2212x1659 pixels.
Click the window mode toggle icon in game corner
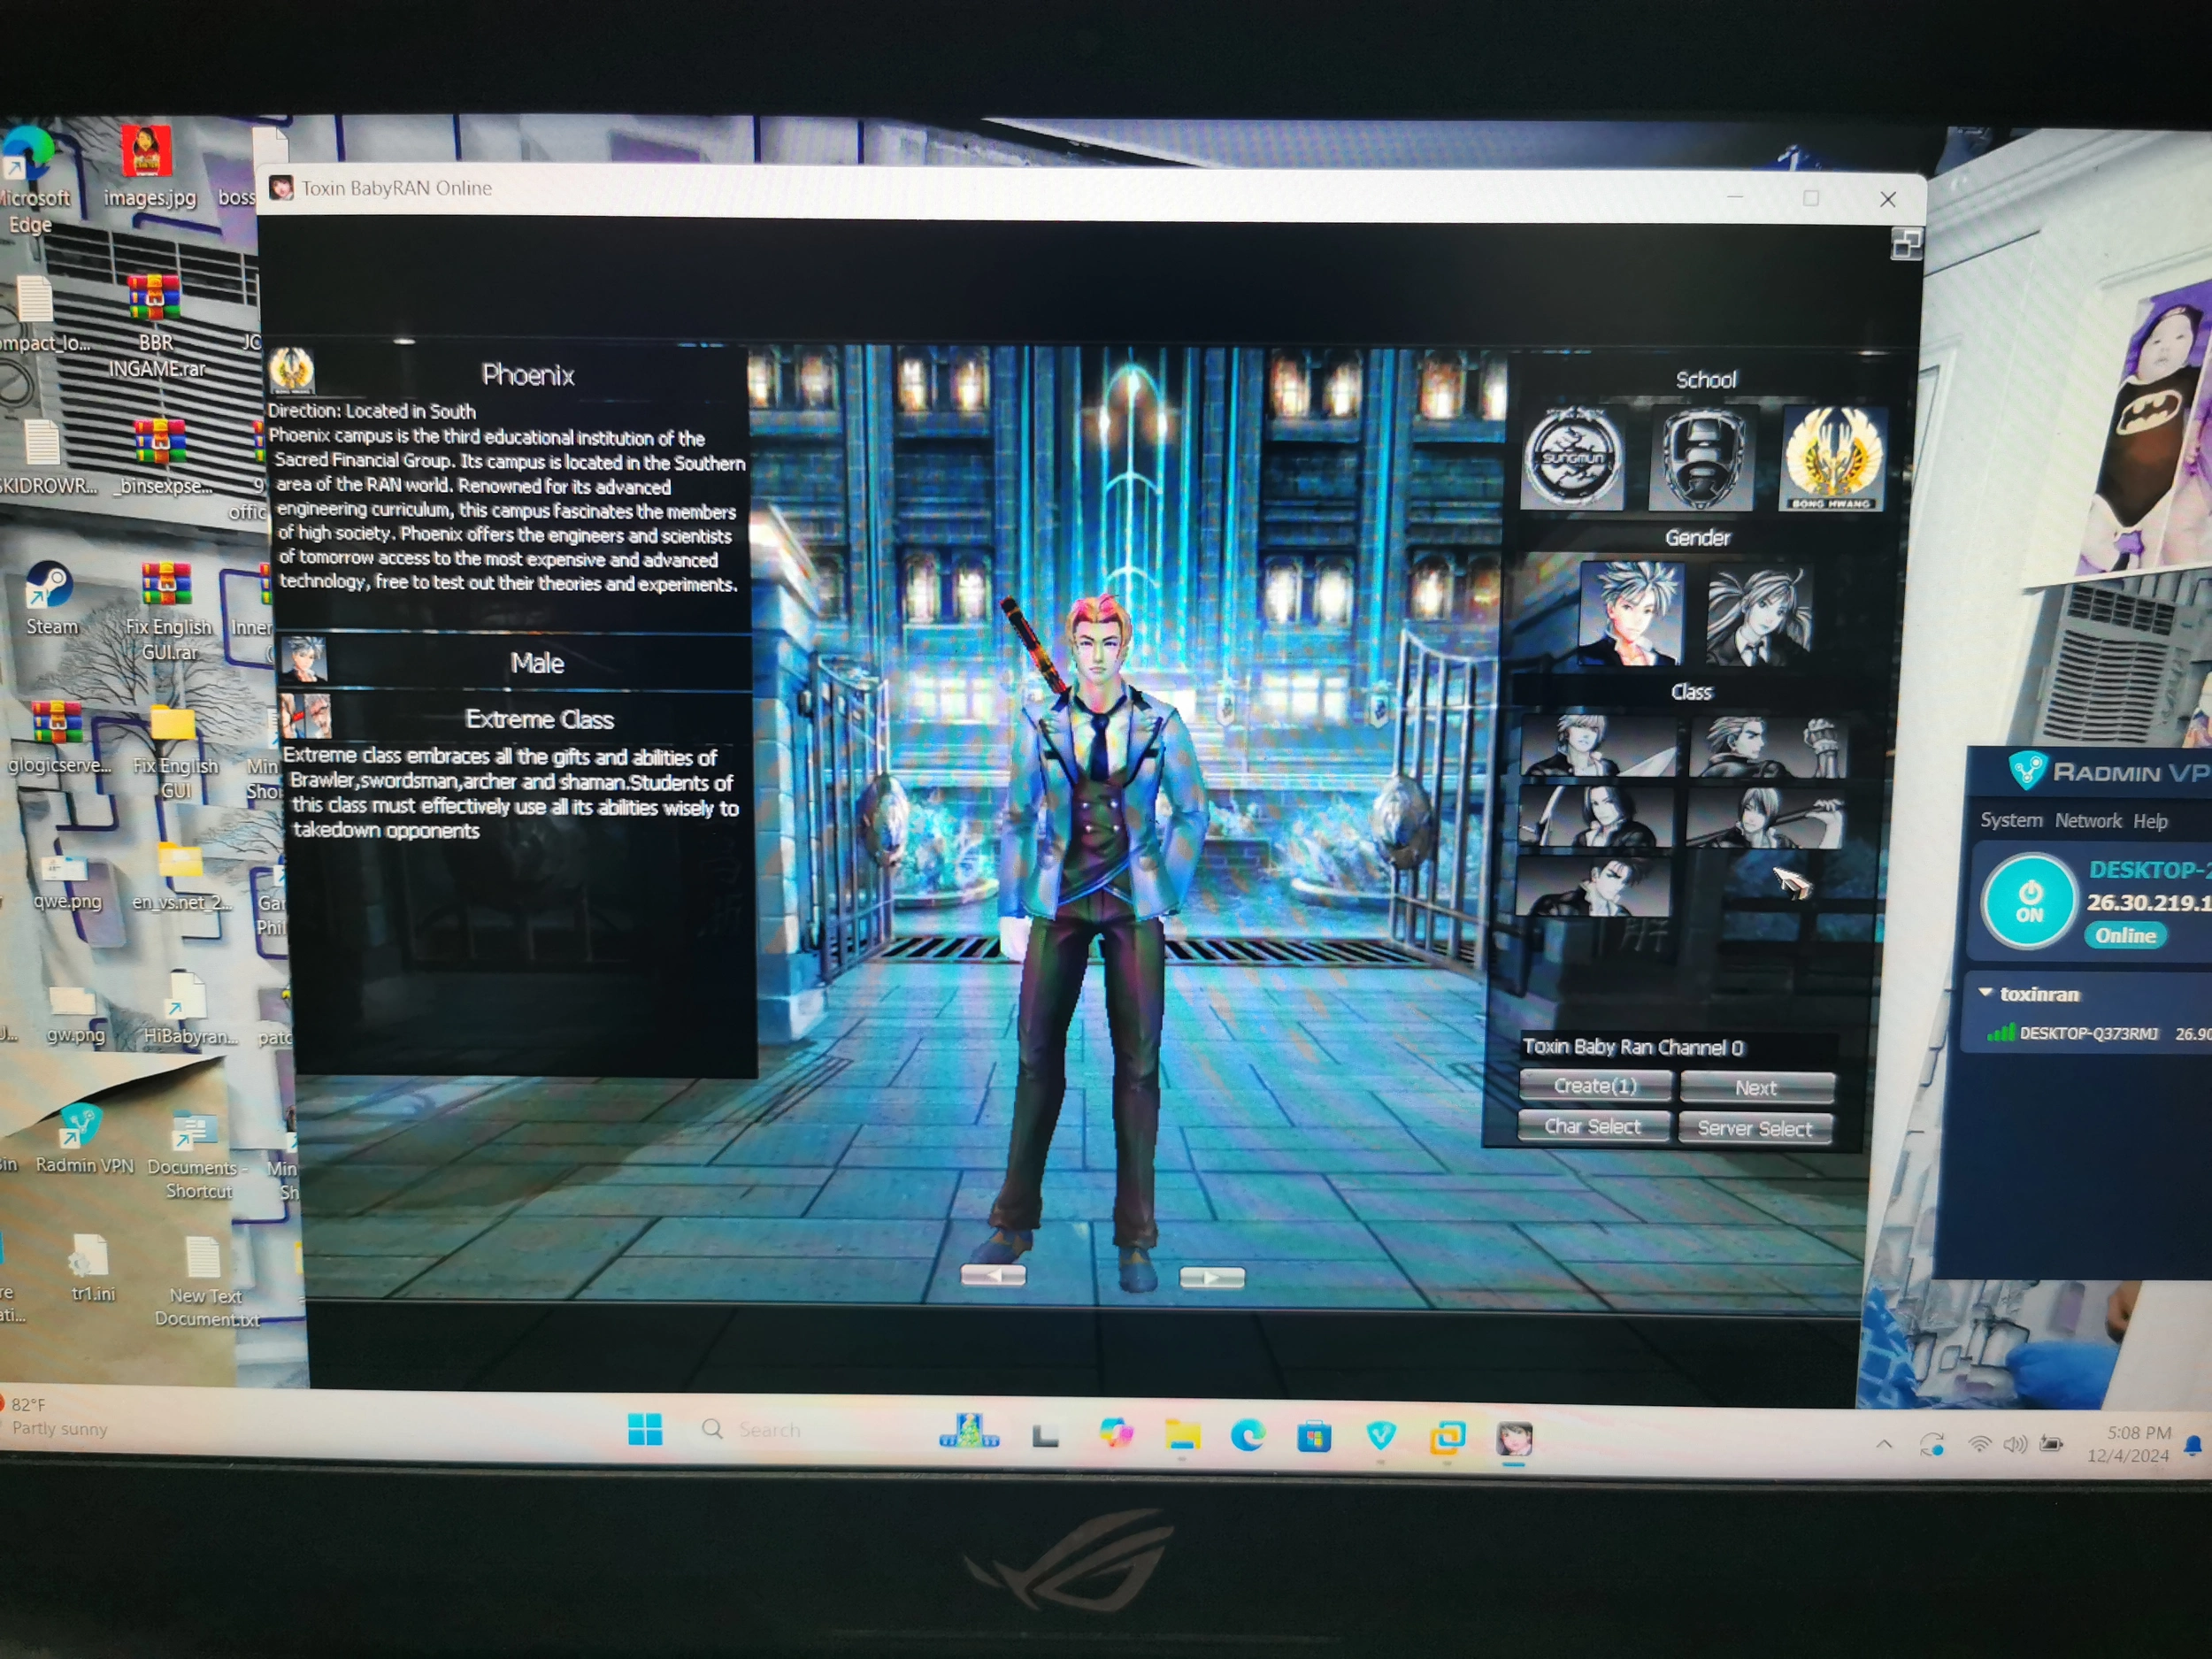pyautogui.click(x=1906, y=244)
